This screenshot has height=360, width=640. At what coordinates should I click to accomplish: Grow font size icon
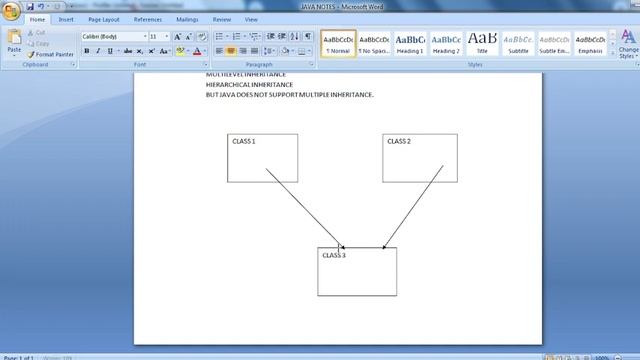click(x=178, y=37)
